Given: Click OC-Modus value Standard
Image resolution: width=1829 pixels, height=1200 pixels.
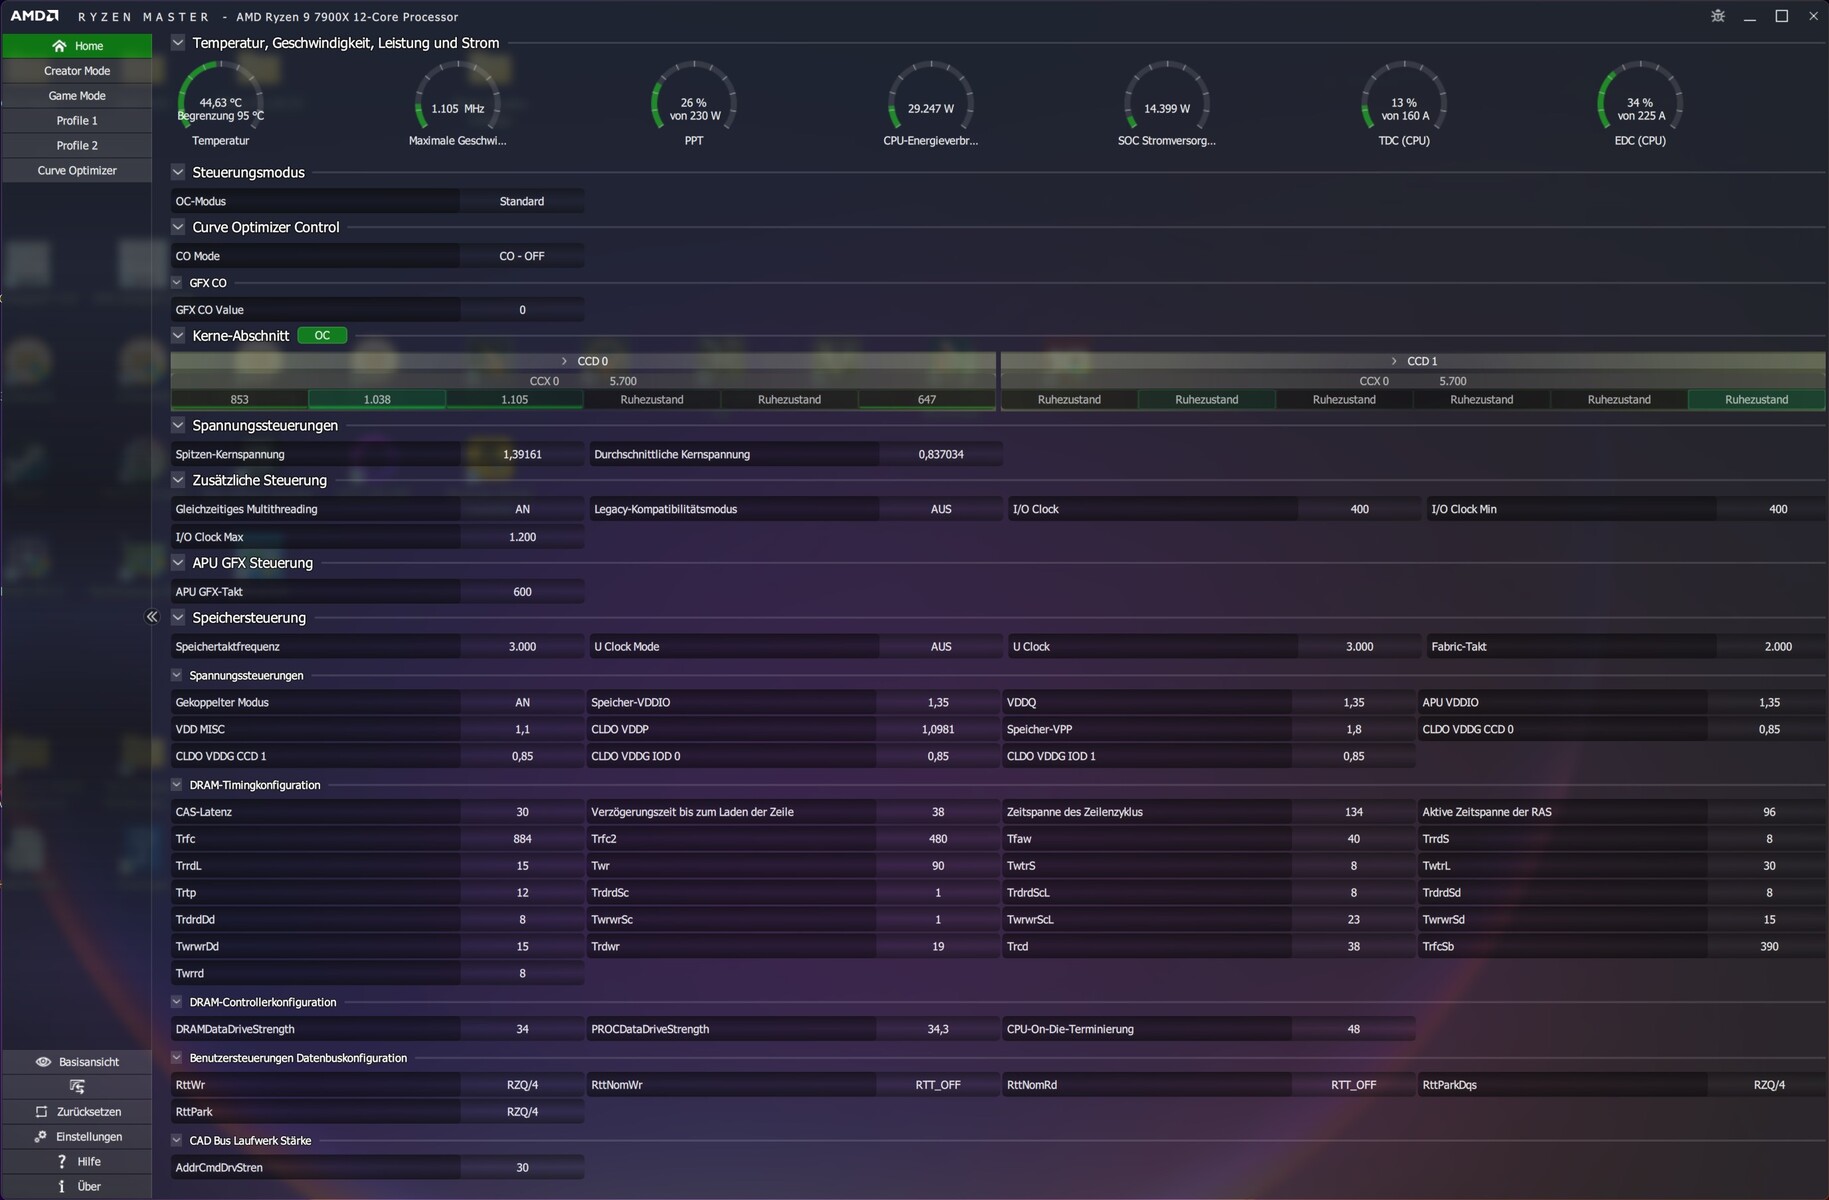Looking at the screenshot, I should tap(522, 202).
